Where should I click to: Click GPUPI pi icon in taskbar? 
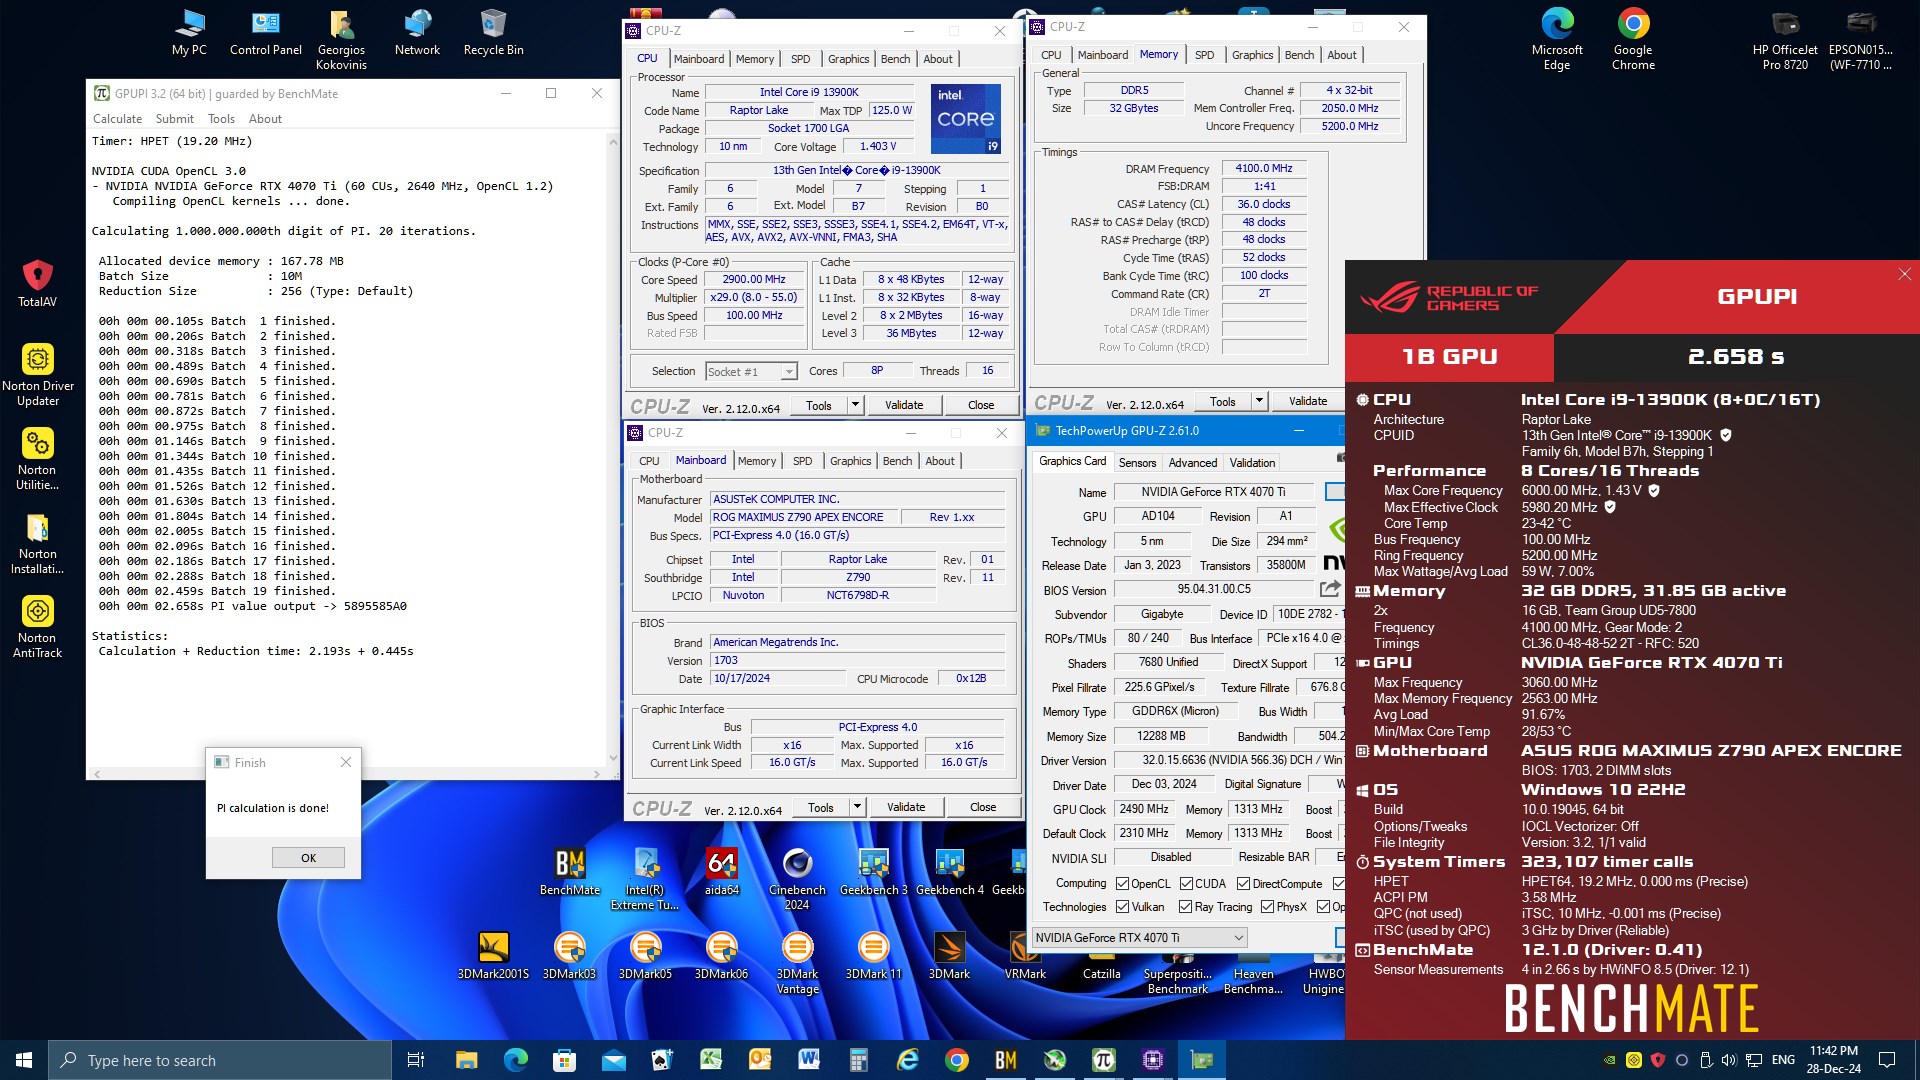[x=1104, y=1060]
